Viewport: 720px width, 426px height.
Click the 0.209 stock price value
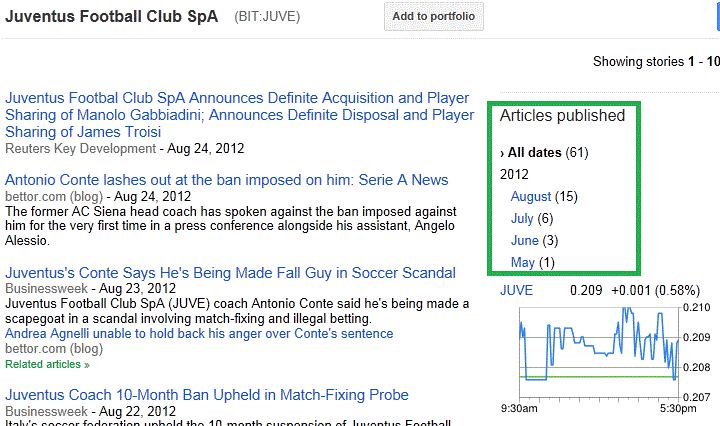pos(586,291)
